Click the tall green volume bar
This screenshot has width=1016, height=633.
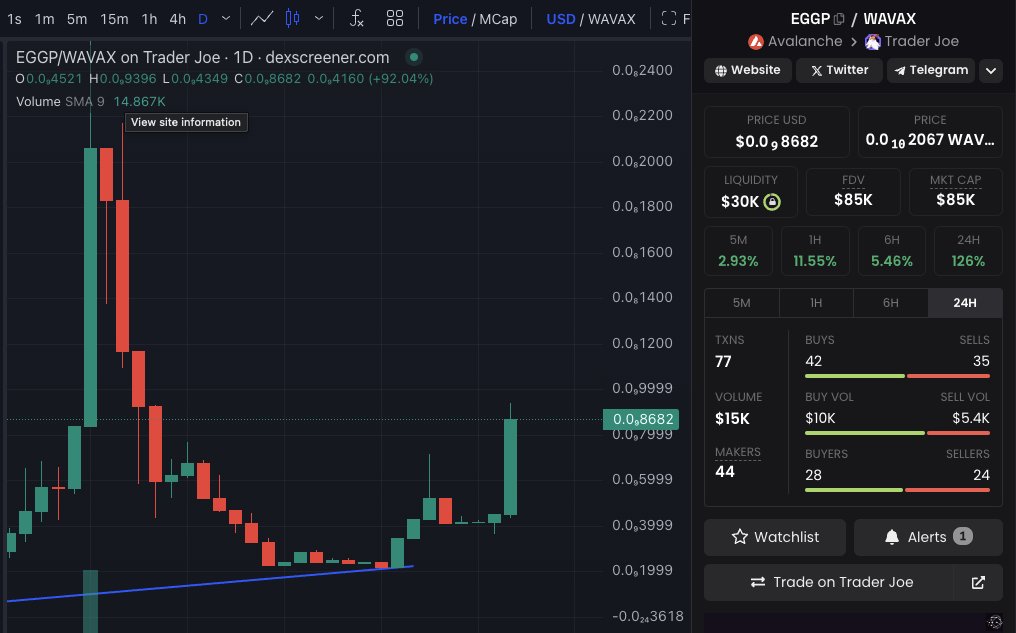[91, 601]
